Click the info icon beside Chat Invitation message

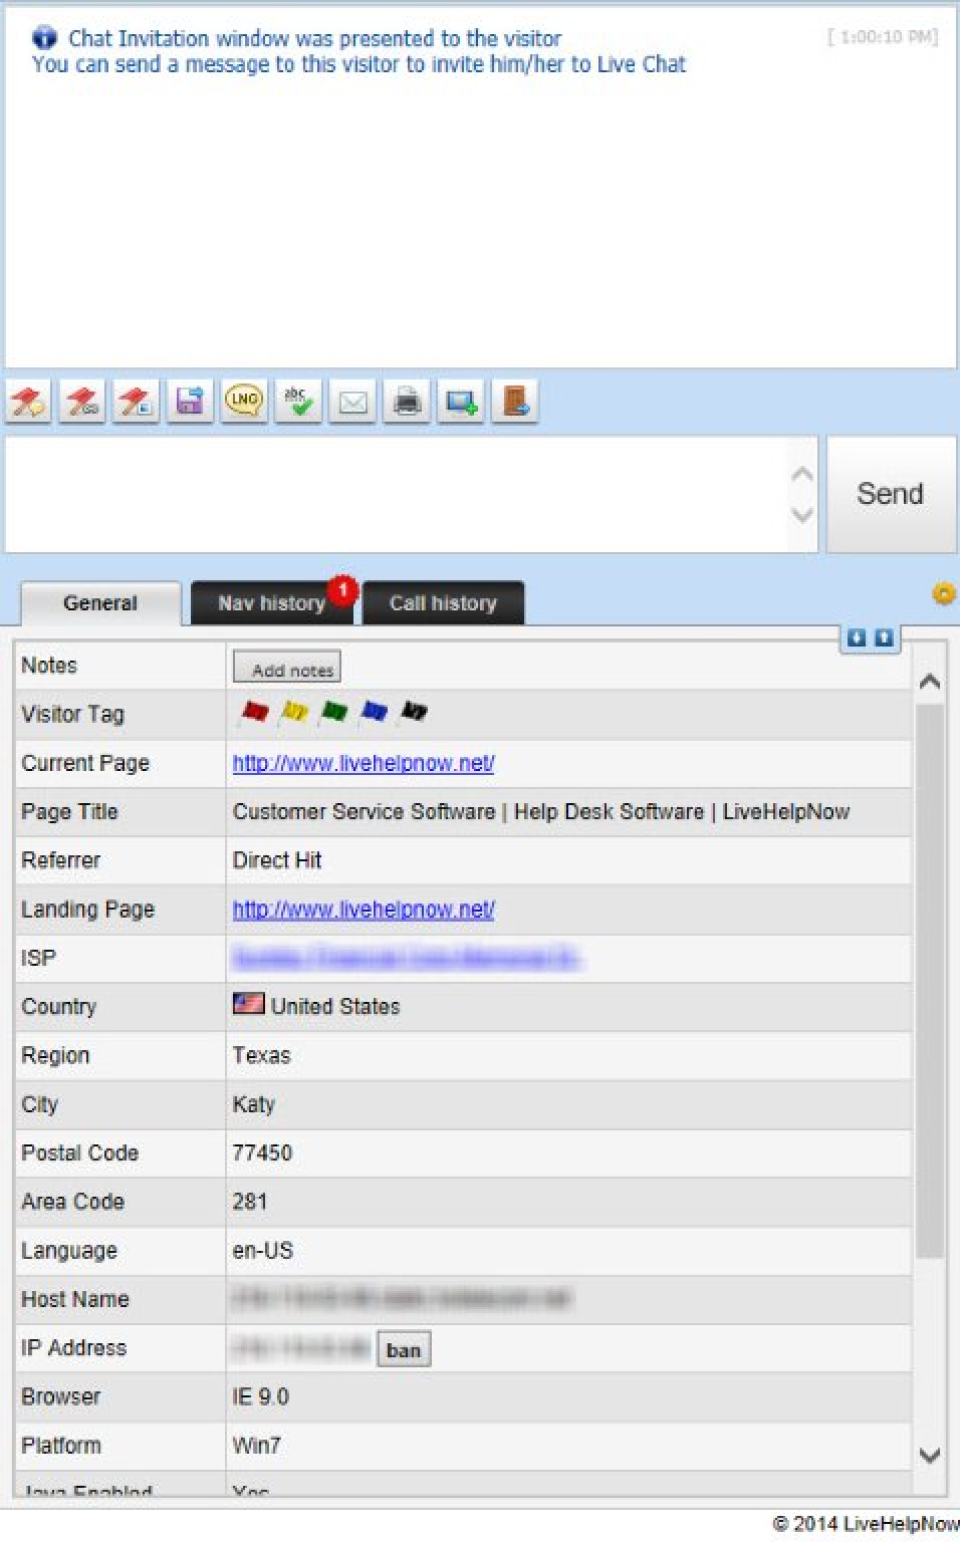click(44, 38)
